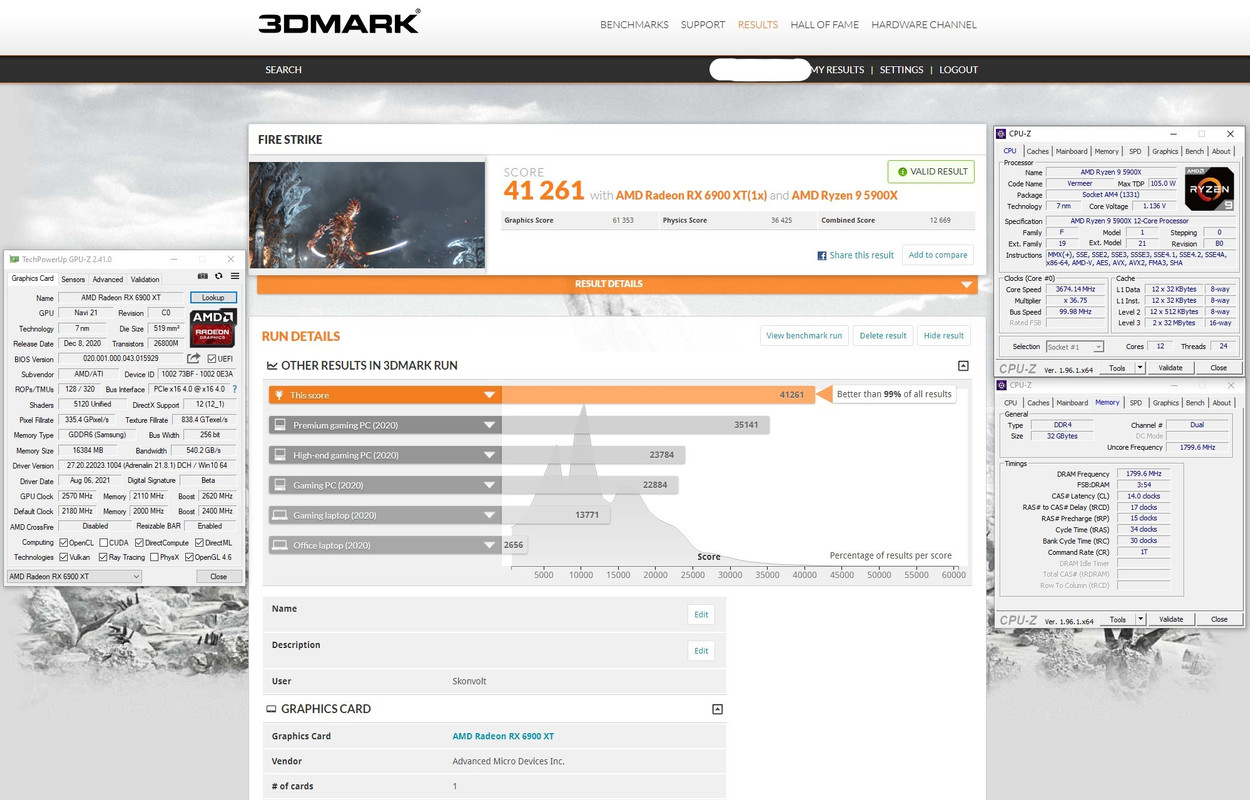Open the GPU-Z hamburger menu
Screen dimensions: 1250x800
[235, 276]
